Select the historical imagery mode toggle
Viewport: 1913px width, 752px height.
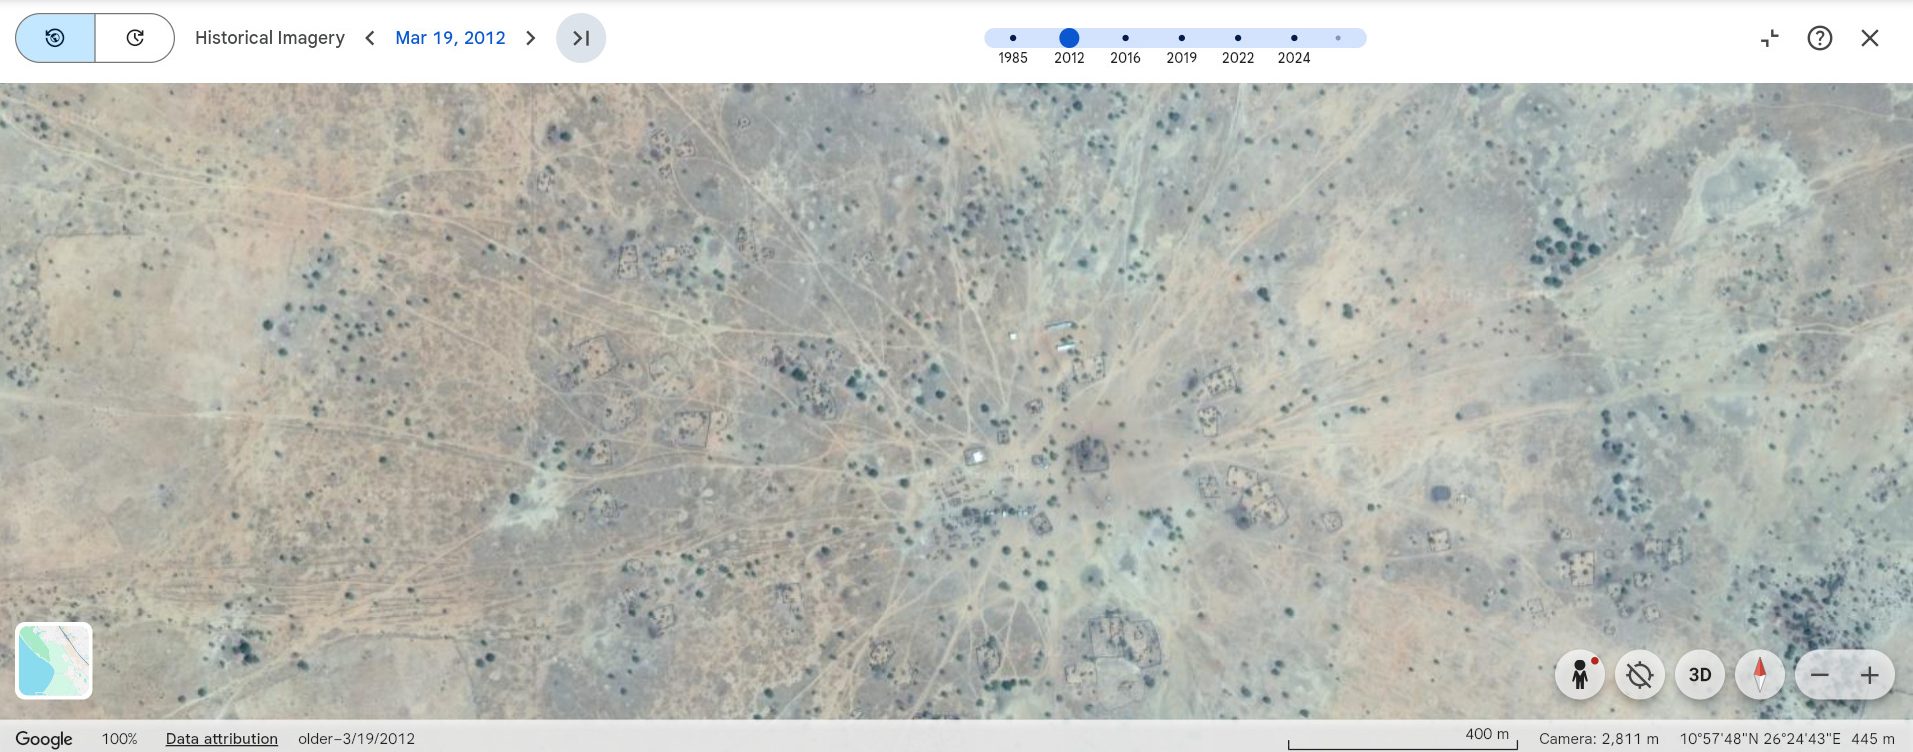coord(56,38)
